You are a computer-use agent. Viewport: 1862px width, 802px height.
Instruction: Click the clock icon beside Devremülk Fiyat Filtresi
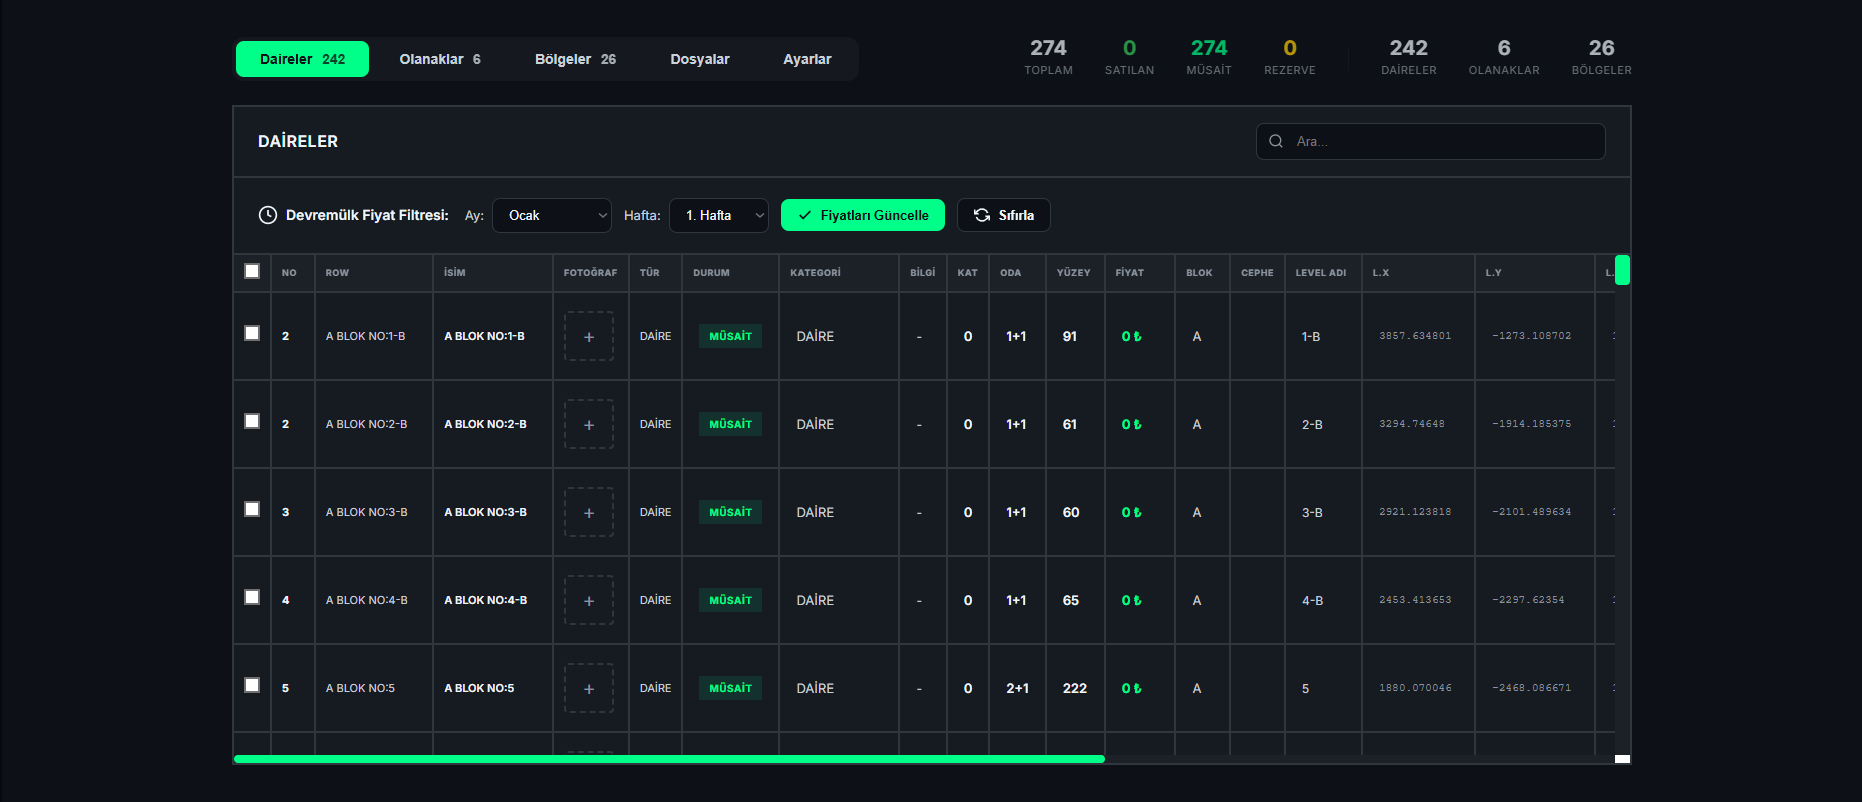click(267, 215)
